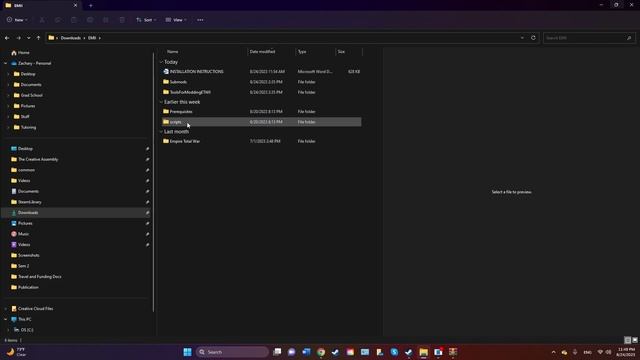Switch to large icons view in status bar
This screenshot has width=640, height=360.
(x=635, y=340)
